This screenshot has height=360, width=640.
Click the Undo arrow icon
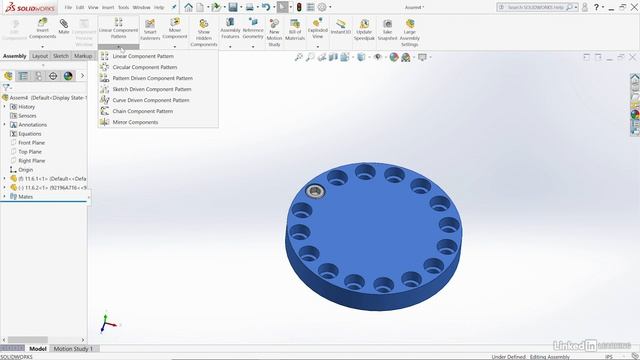[x=266, y=7]
